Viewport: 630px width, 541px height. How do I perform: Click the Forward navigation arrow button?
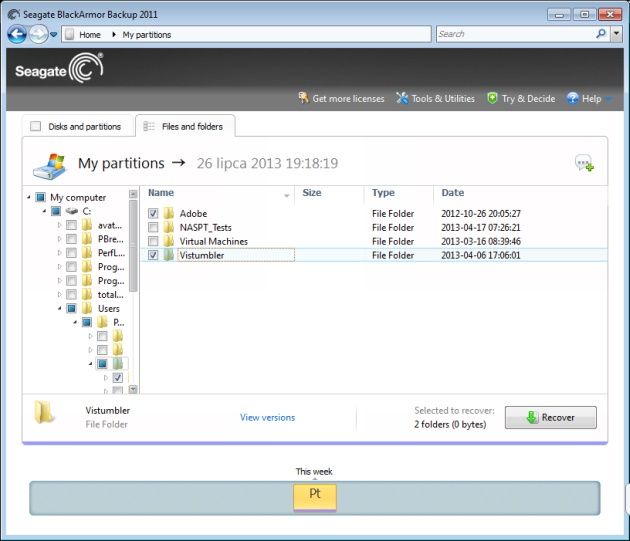tap(39, 35)
